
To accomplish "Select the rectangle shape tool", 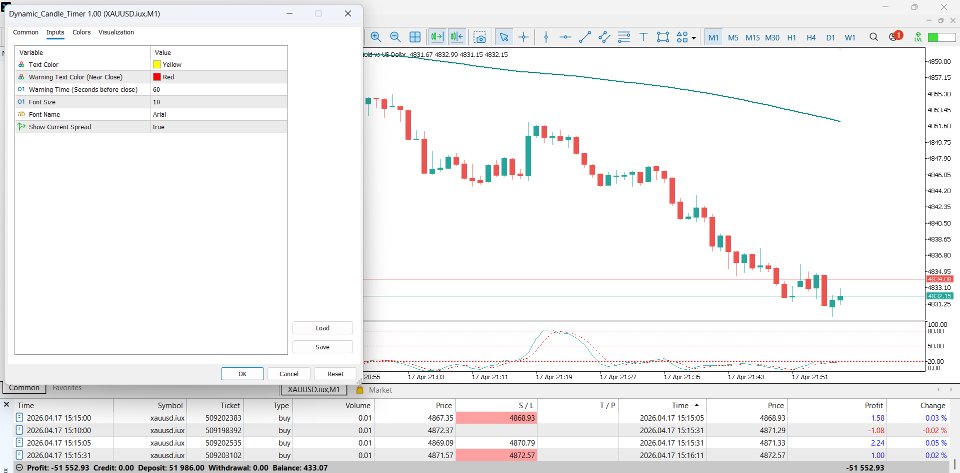I will pos(662,37).
